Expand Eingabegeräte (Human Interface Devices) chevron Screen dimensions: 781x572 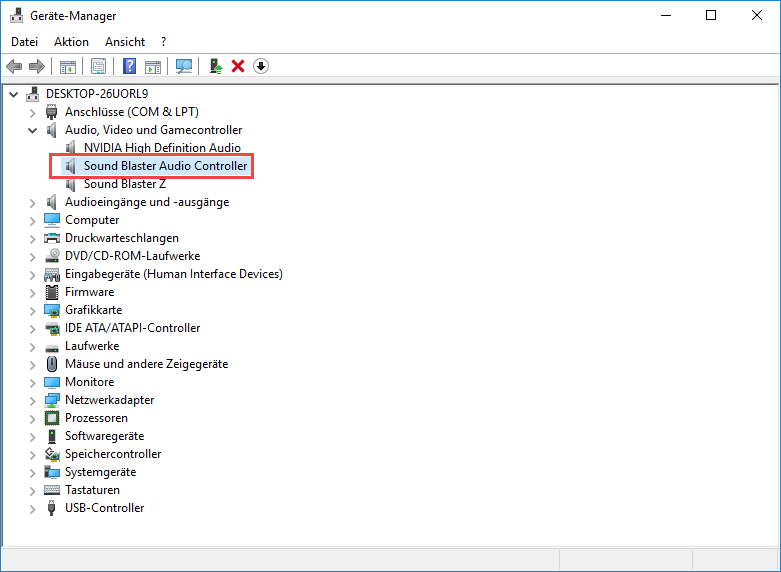(x=32, y=274)
